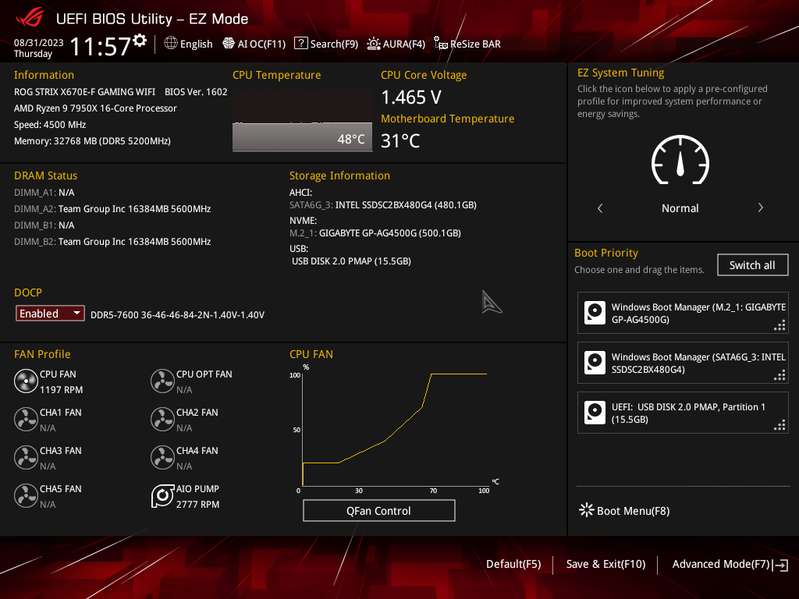Click the CHA3 FAN icon
Viewport: 799px width, 599px height.
coord(25,457)
